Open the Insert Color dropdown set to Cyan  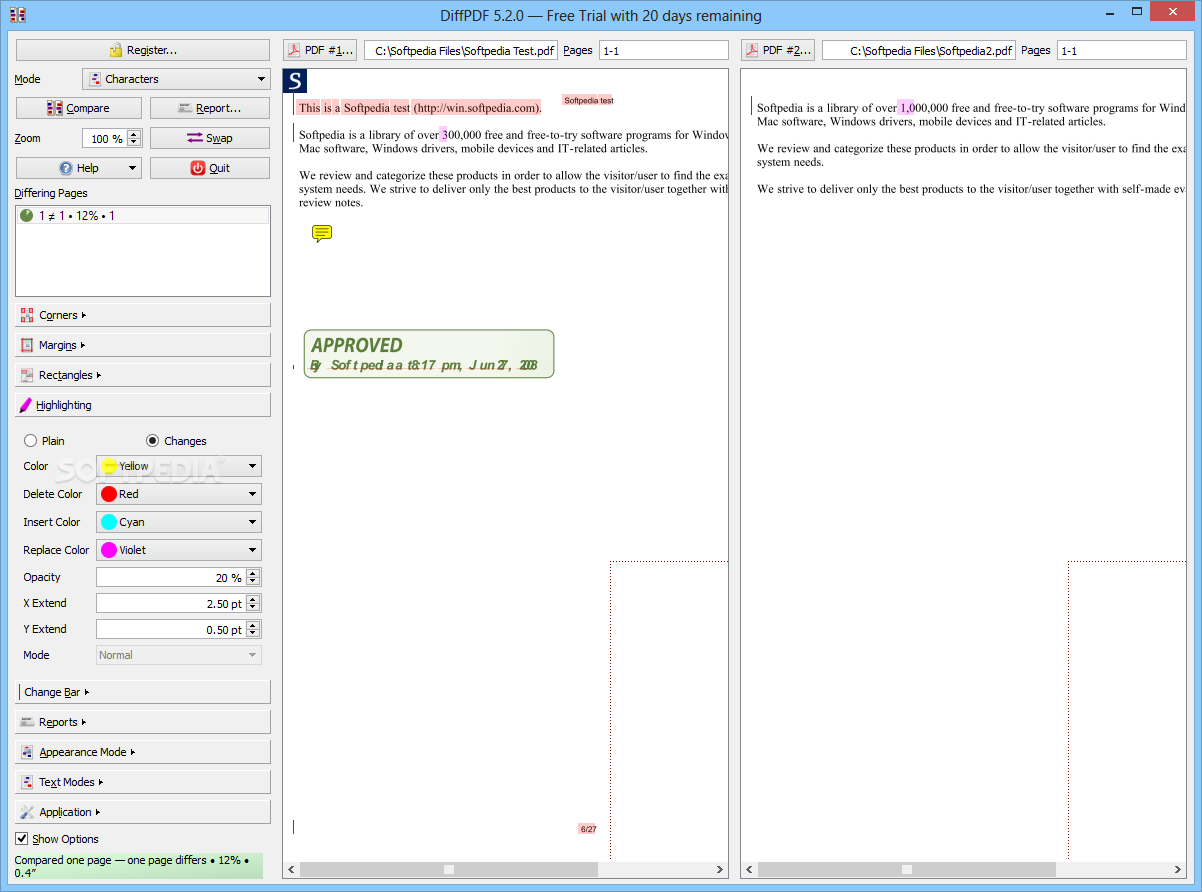coord(179,522)
